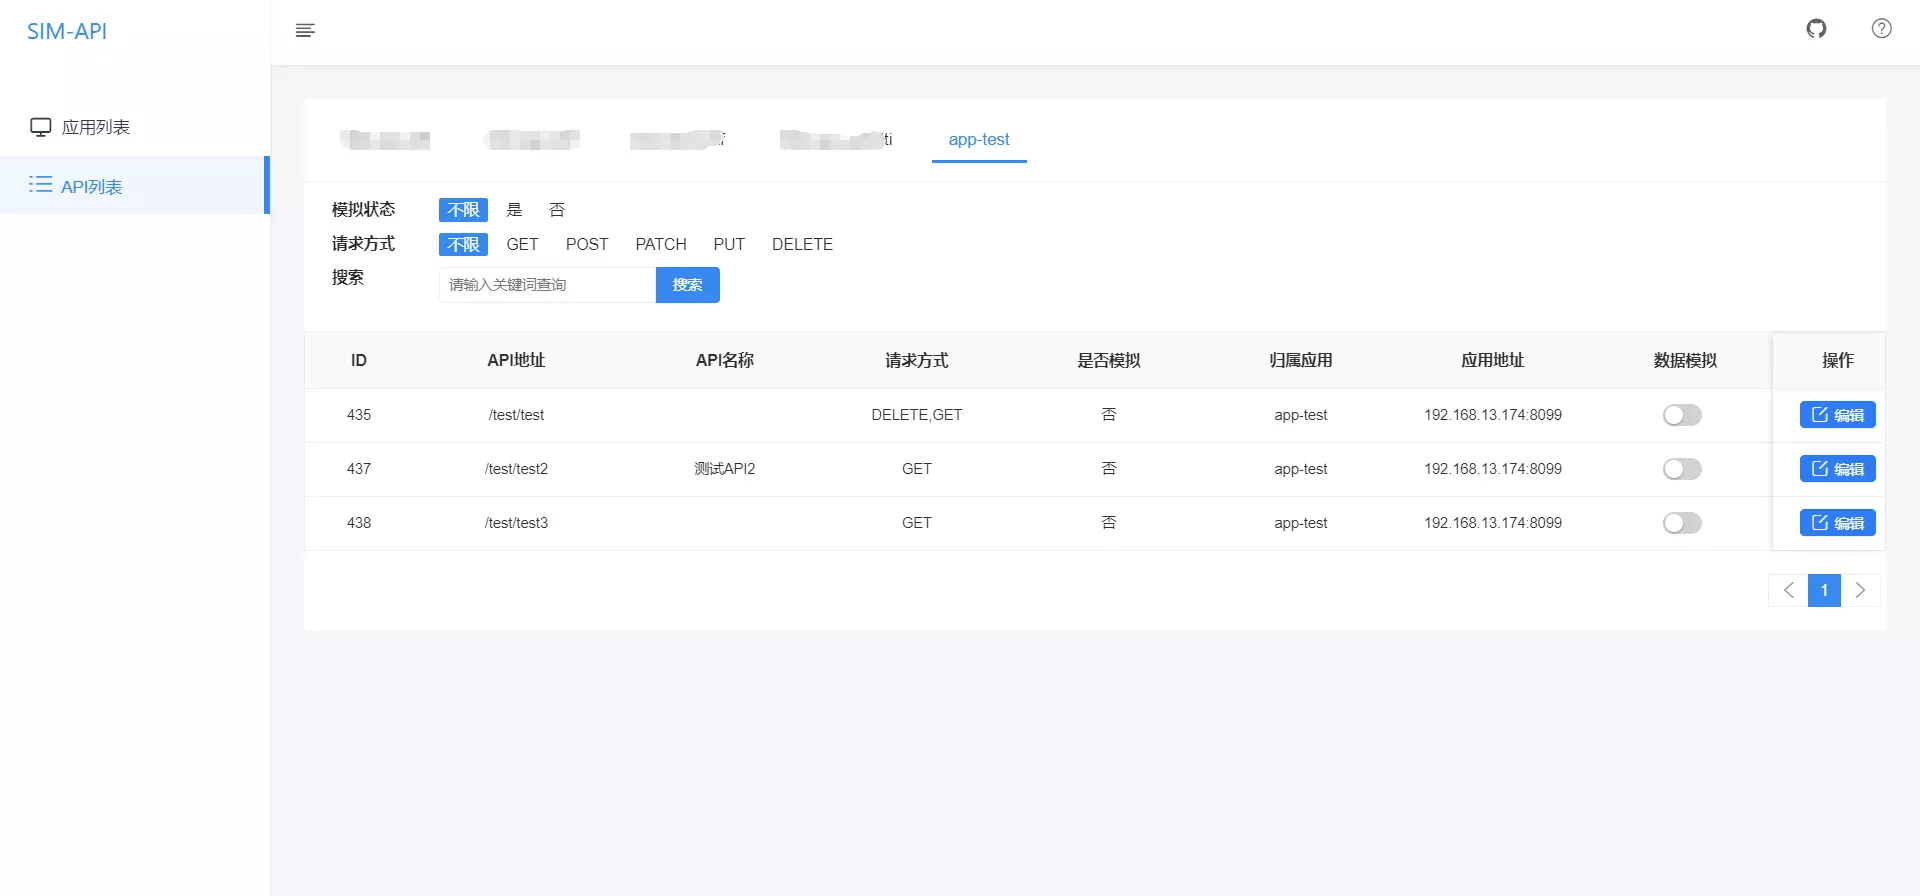1920x896 pixels.
Task: Click 192.168.13.174:8099 in row 438
Action: pos(1493,523)
